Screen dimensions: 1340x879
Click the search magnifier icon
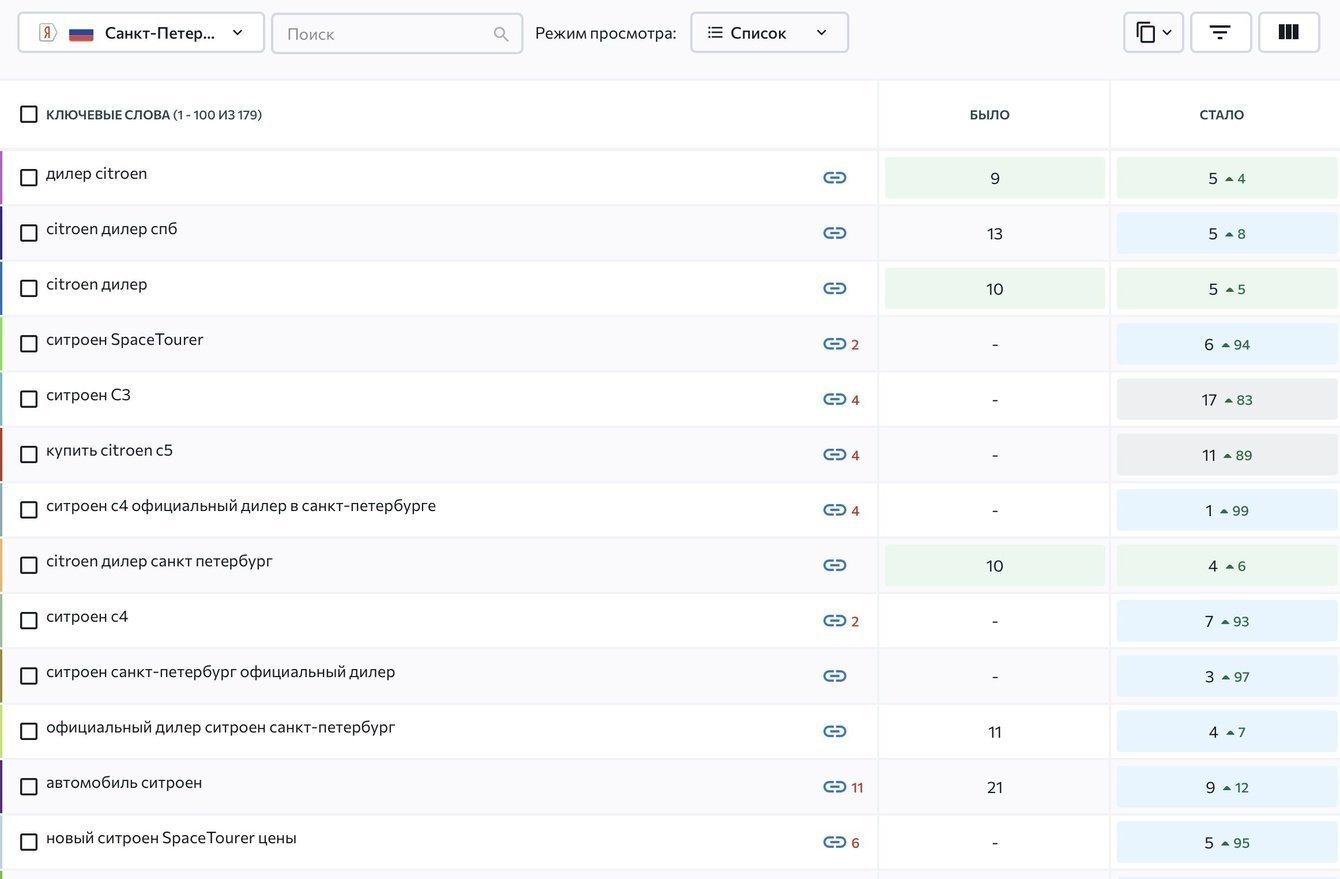pos(501,34)
